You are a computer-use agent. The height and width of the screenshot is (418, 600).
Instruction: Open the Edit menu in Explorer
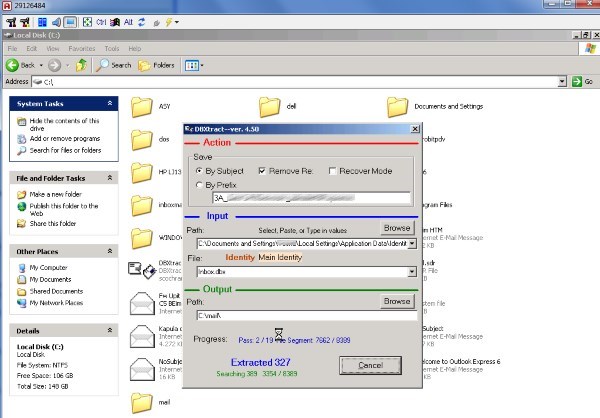point(32,49)
